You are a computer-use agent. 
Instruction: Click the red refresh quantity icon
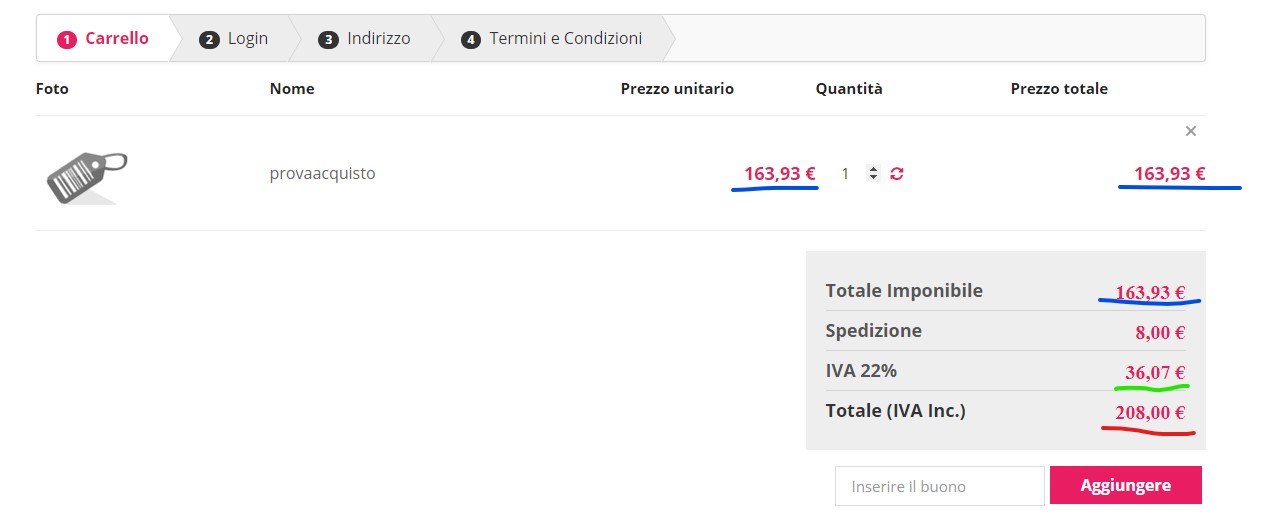tap(897, 174)
